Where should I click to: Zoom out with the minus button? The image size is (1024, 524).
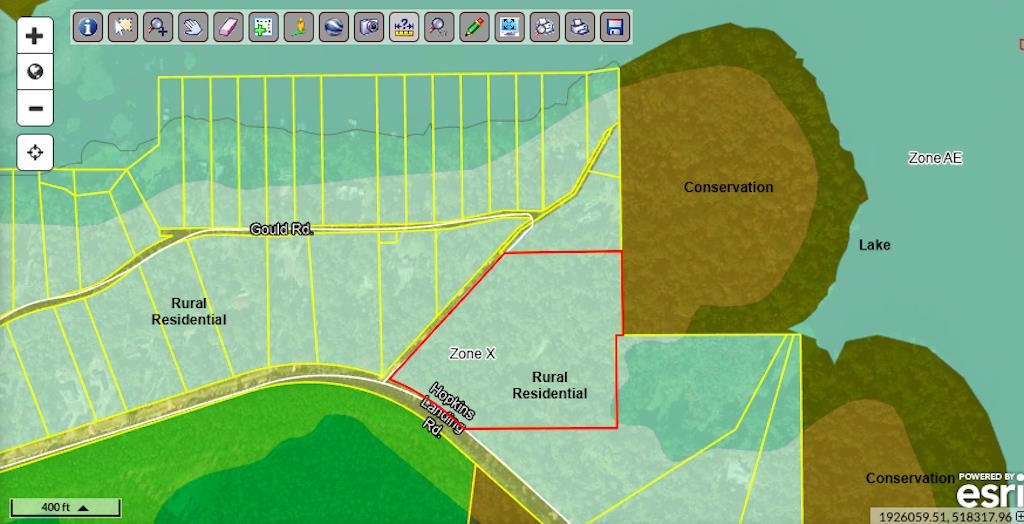[x=35, y=108]
